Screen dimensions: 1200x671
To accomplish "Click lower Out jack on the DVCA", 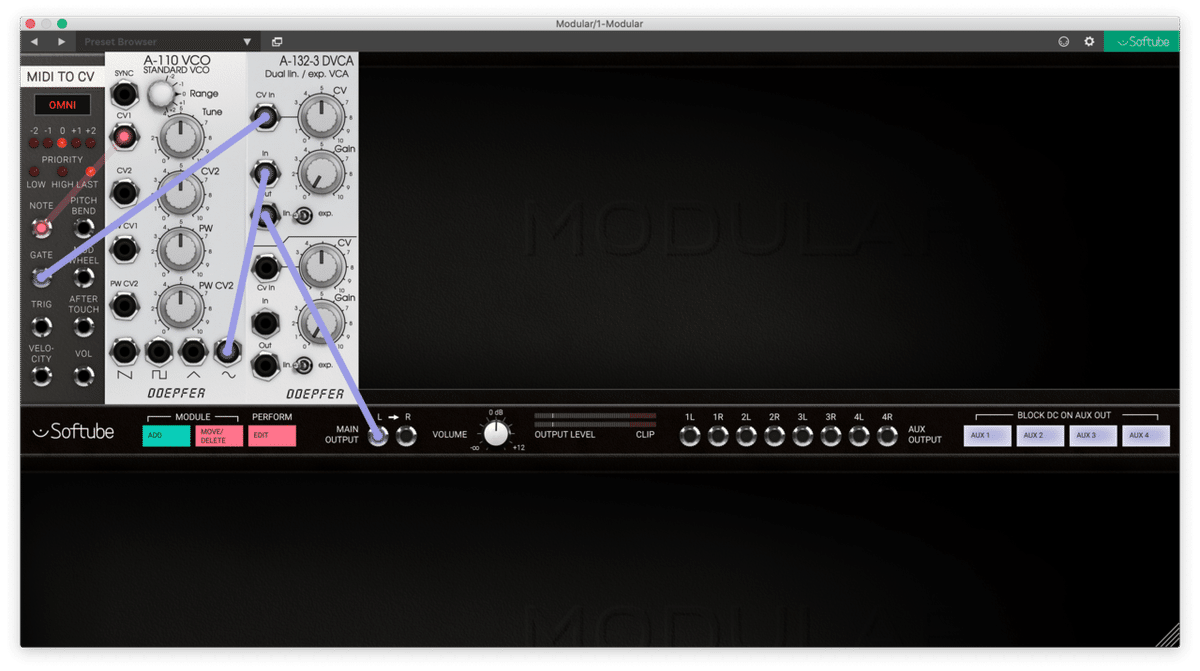I will pos(265,366).
